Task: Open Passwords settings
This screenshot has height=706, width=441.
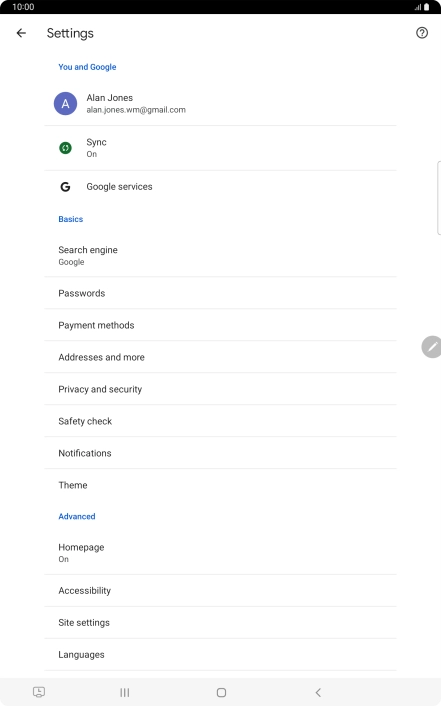Action: point(221,293)
